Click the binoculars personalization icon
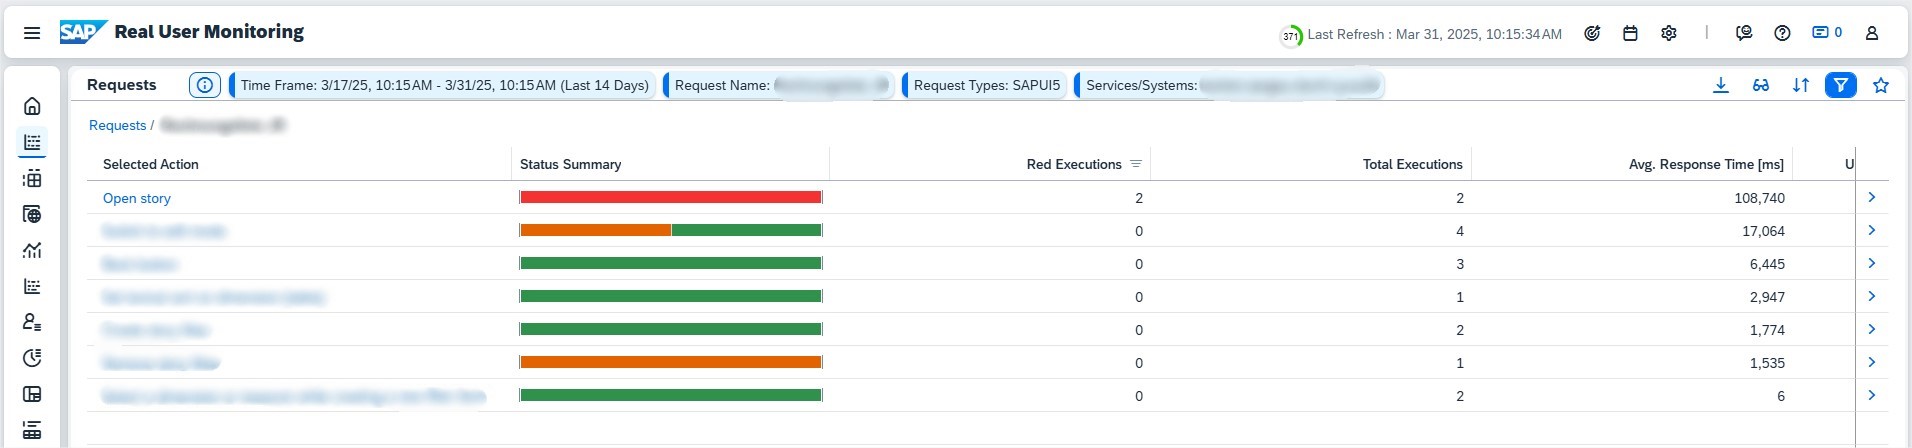This screenshot has height=448, width=1912. coord(1760,85)
